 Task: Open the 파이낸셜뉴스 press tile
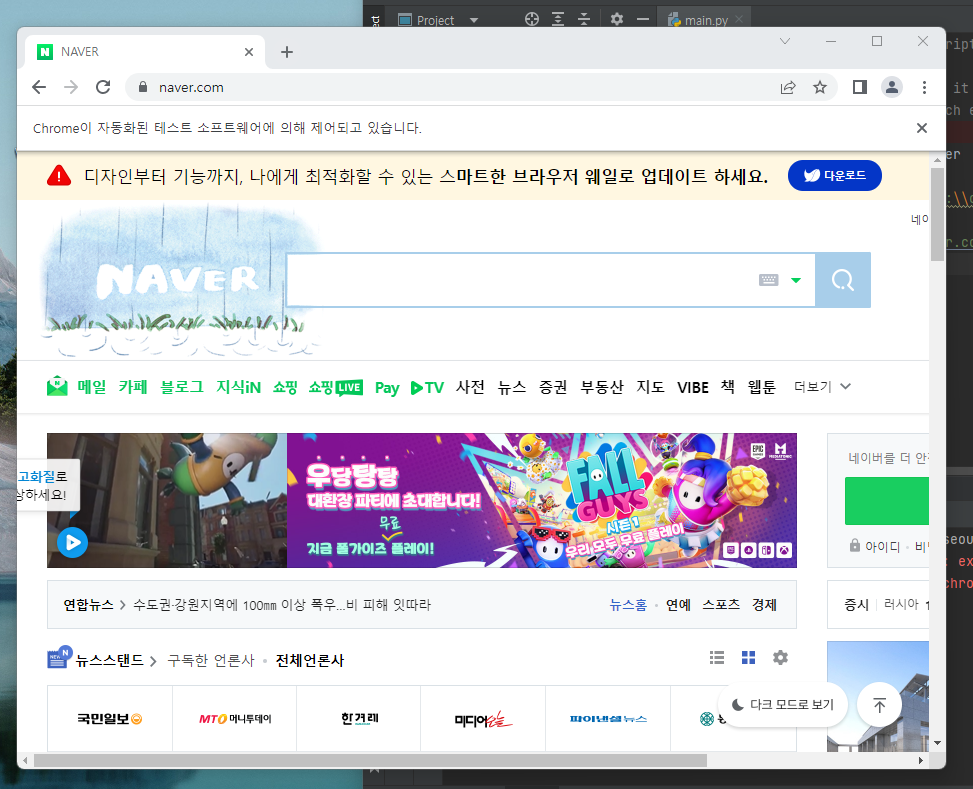point(608,718)
